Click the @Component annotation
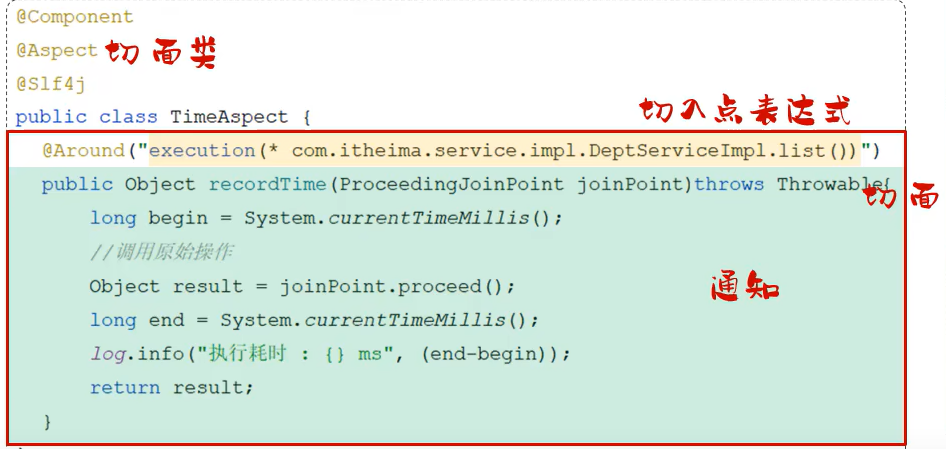 (74, 17)
